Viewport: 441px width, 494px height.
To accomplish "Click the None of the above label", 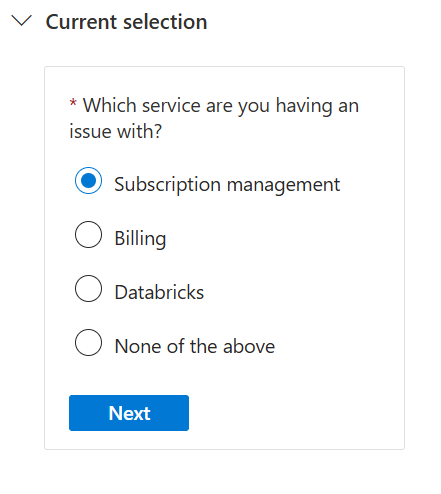I will tap(195, 346).
